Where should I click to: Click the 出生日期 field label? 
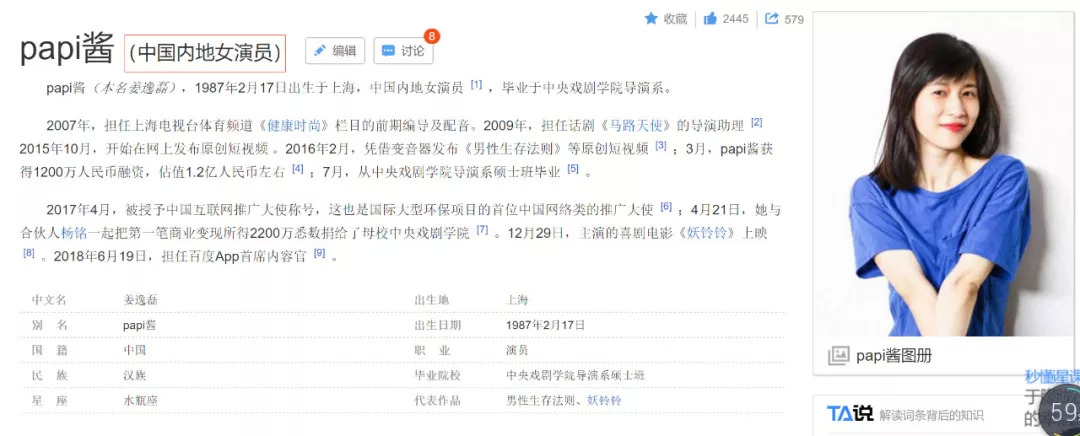[x=437, y=325]
